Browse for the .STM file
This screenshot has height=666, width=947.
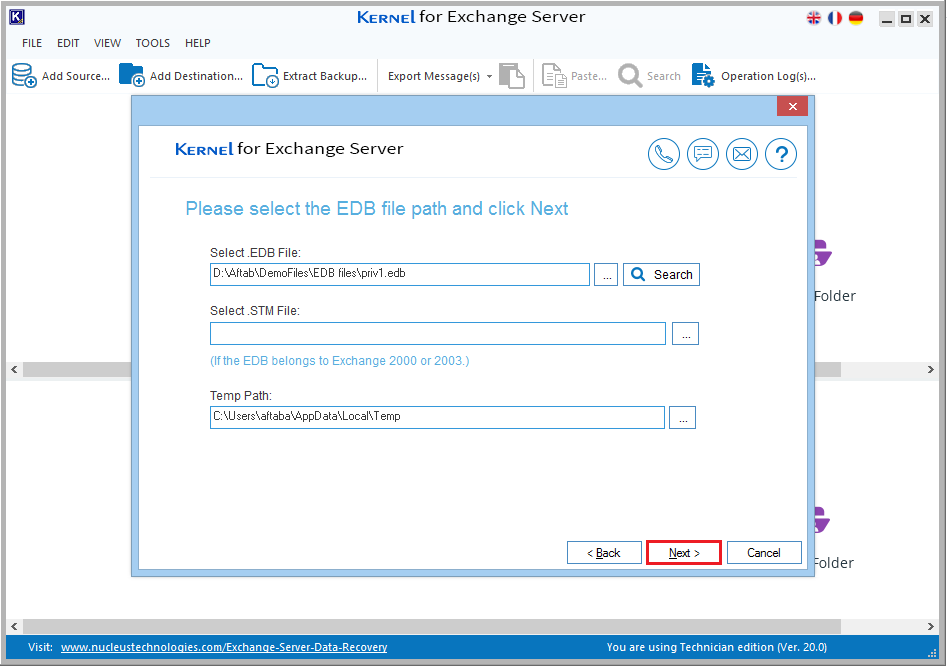685,333
